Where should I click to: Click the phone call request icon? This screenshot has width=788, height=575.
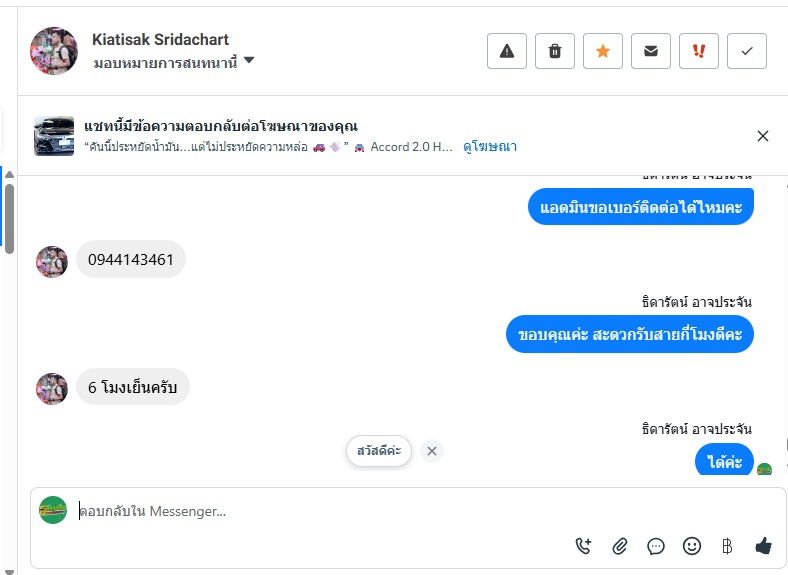pyautogui.click(x=584, y=546)
